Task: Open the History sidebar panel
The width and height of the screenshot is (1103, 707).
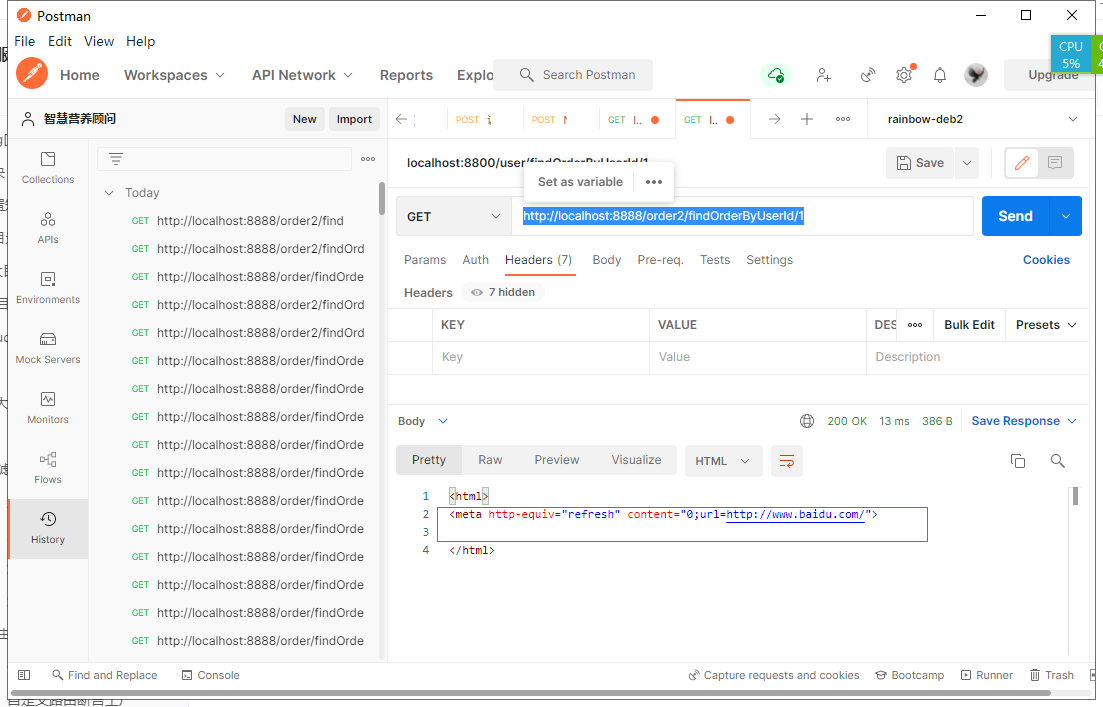Action: tap(48, 528)
